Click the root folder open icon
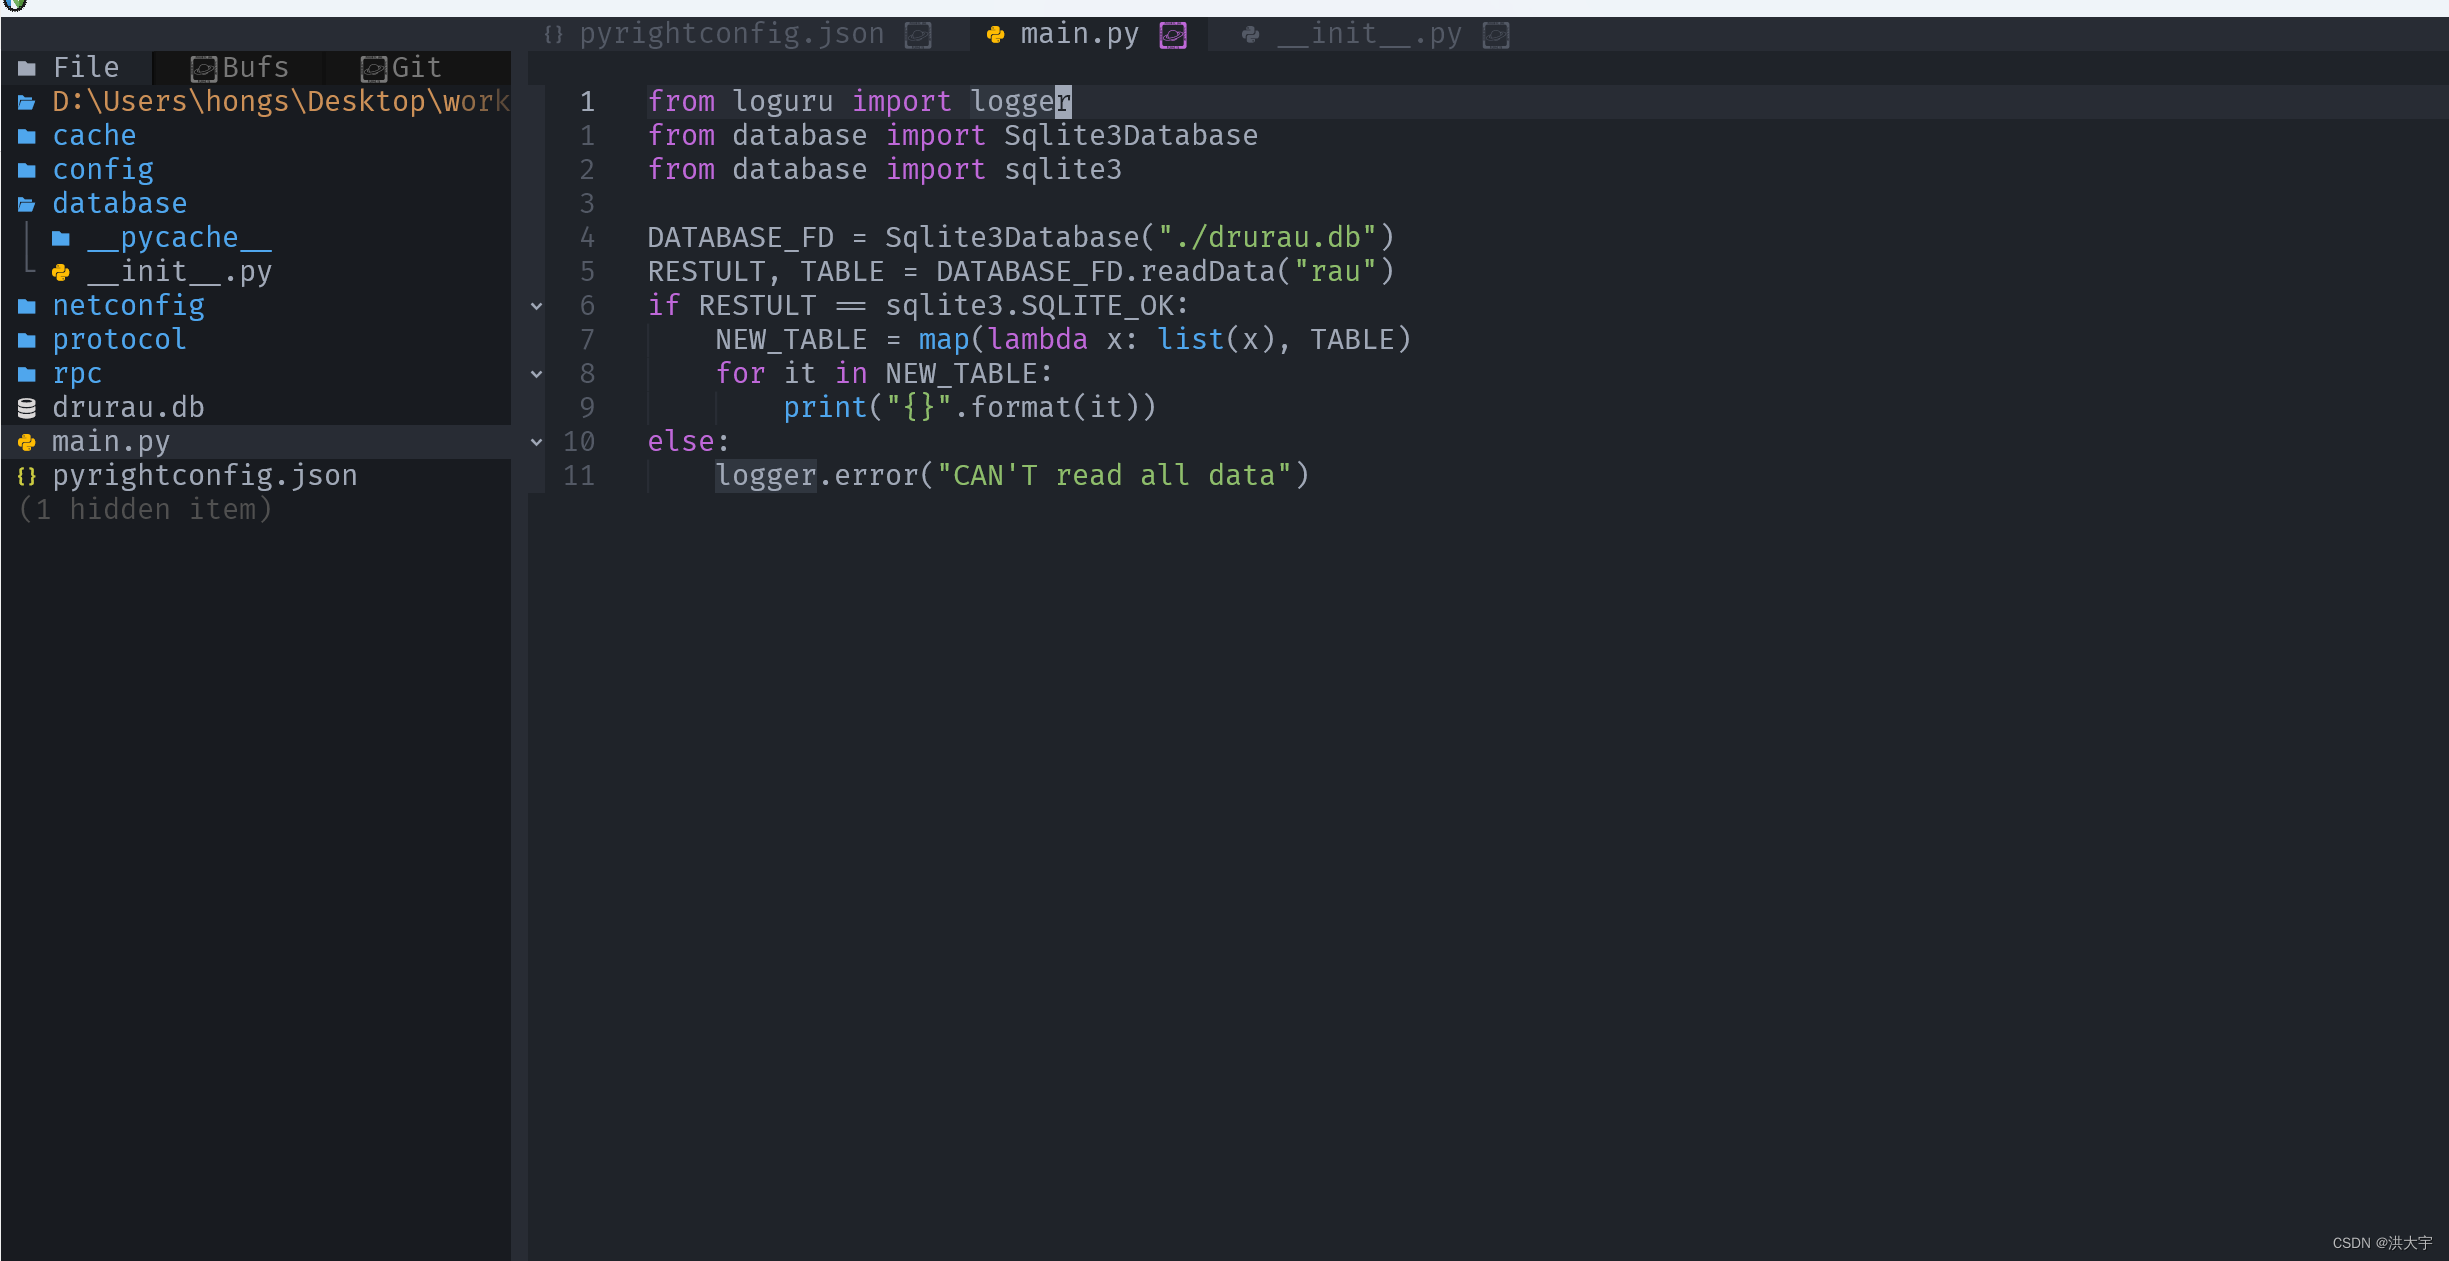This screenshot has width=2449, height=1261. pos(27,102)
